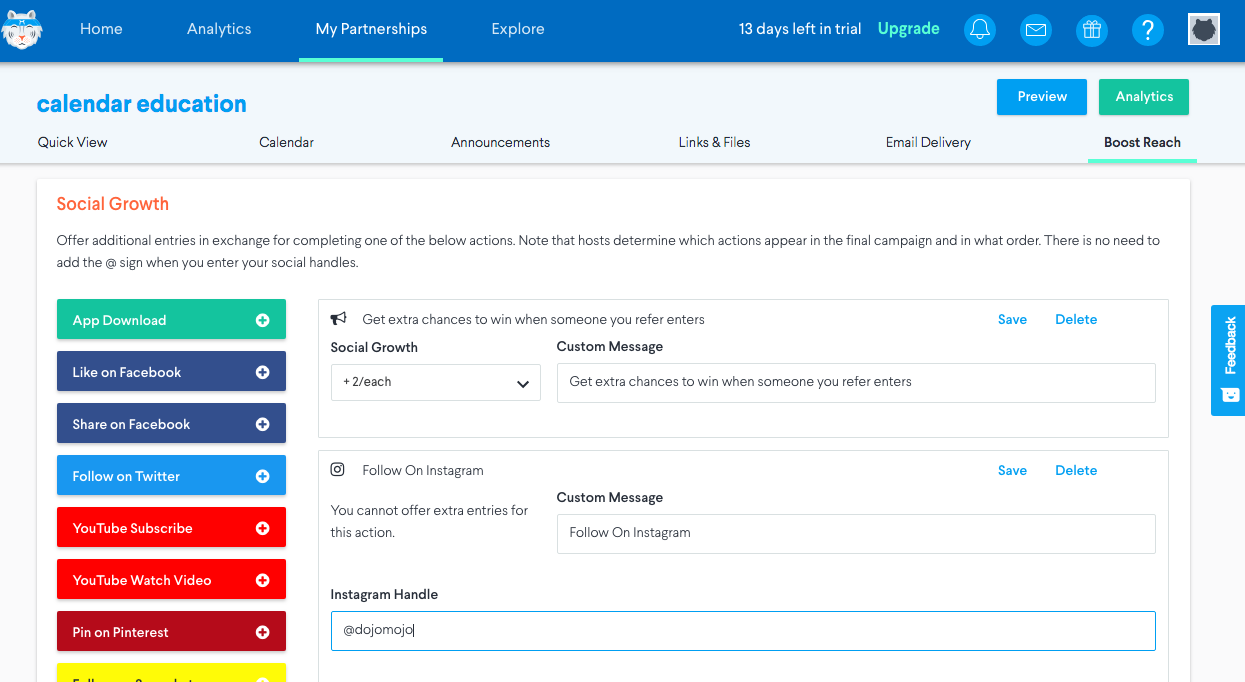1245x682 pixels.
Task: Click plus icon on Share on Facebook
Action: tap(262, 424)
